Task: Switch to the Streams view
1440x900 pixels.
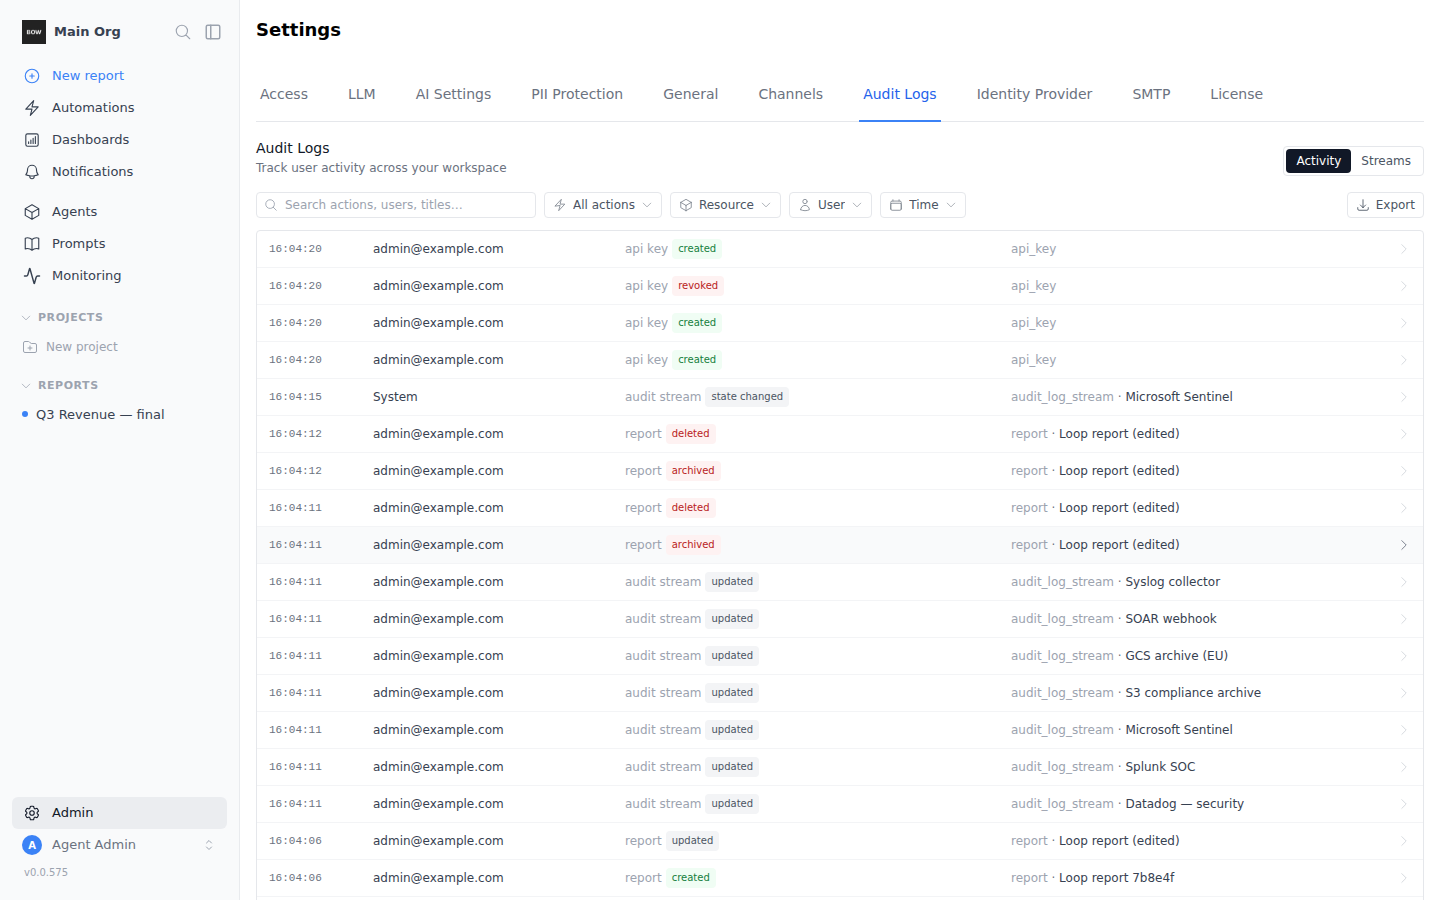Action: 1386,161
